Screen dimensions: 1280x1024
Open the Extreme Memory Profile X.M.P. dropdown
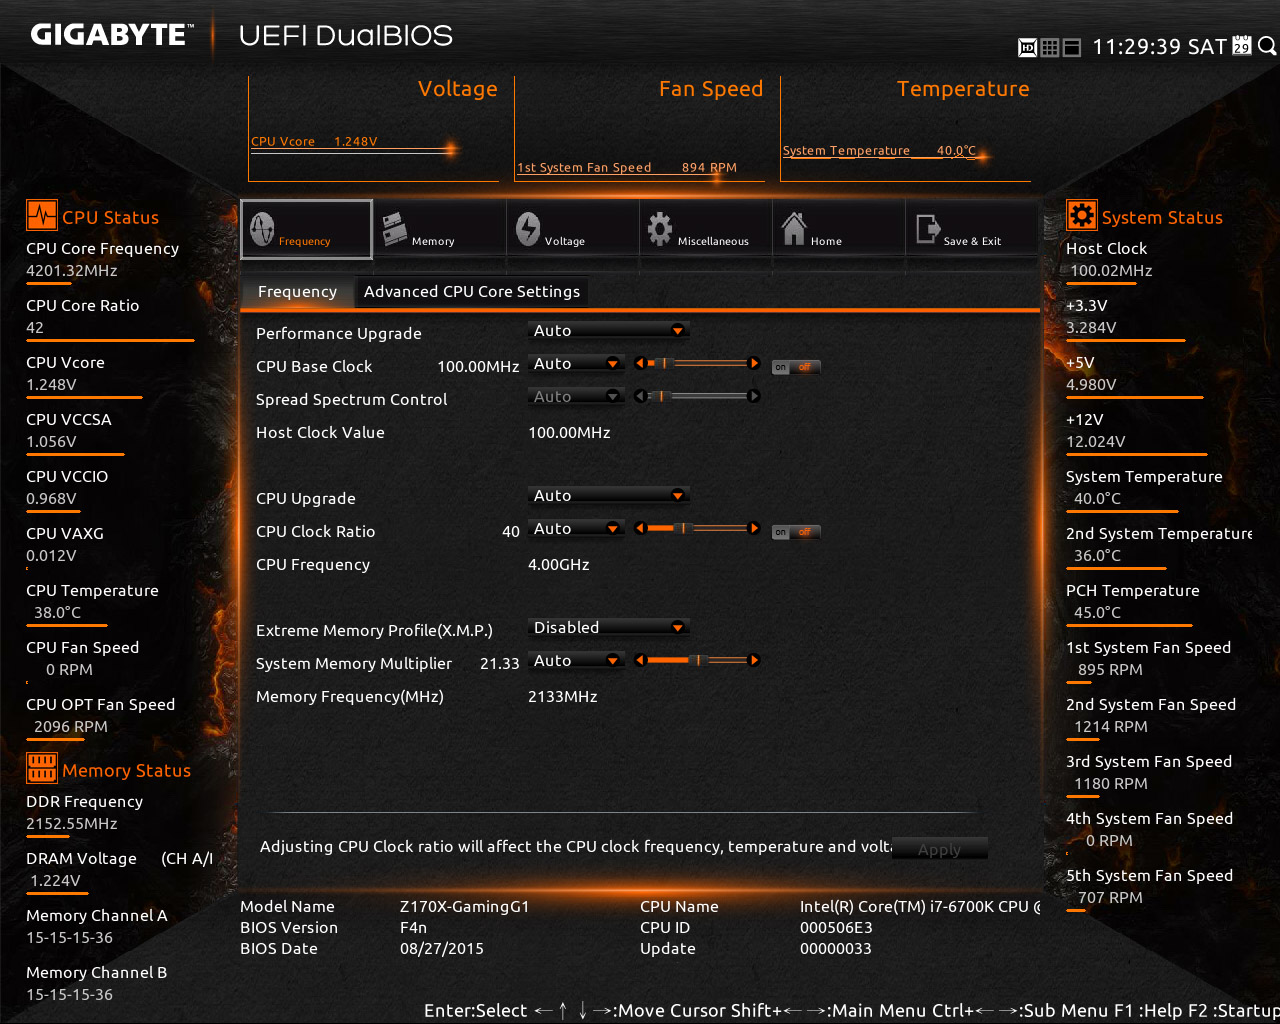point(608,628)
